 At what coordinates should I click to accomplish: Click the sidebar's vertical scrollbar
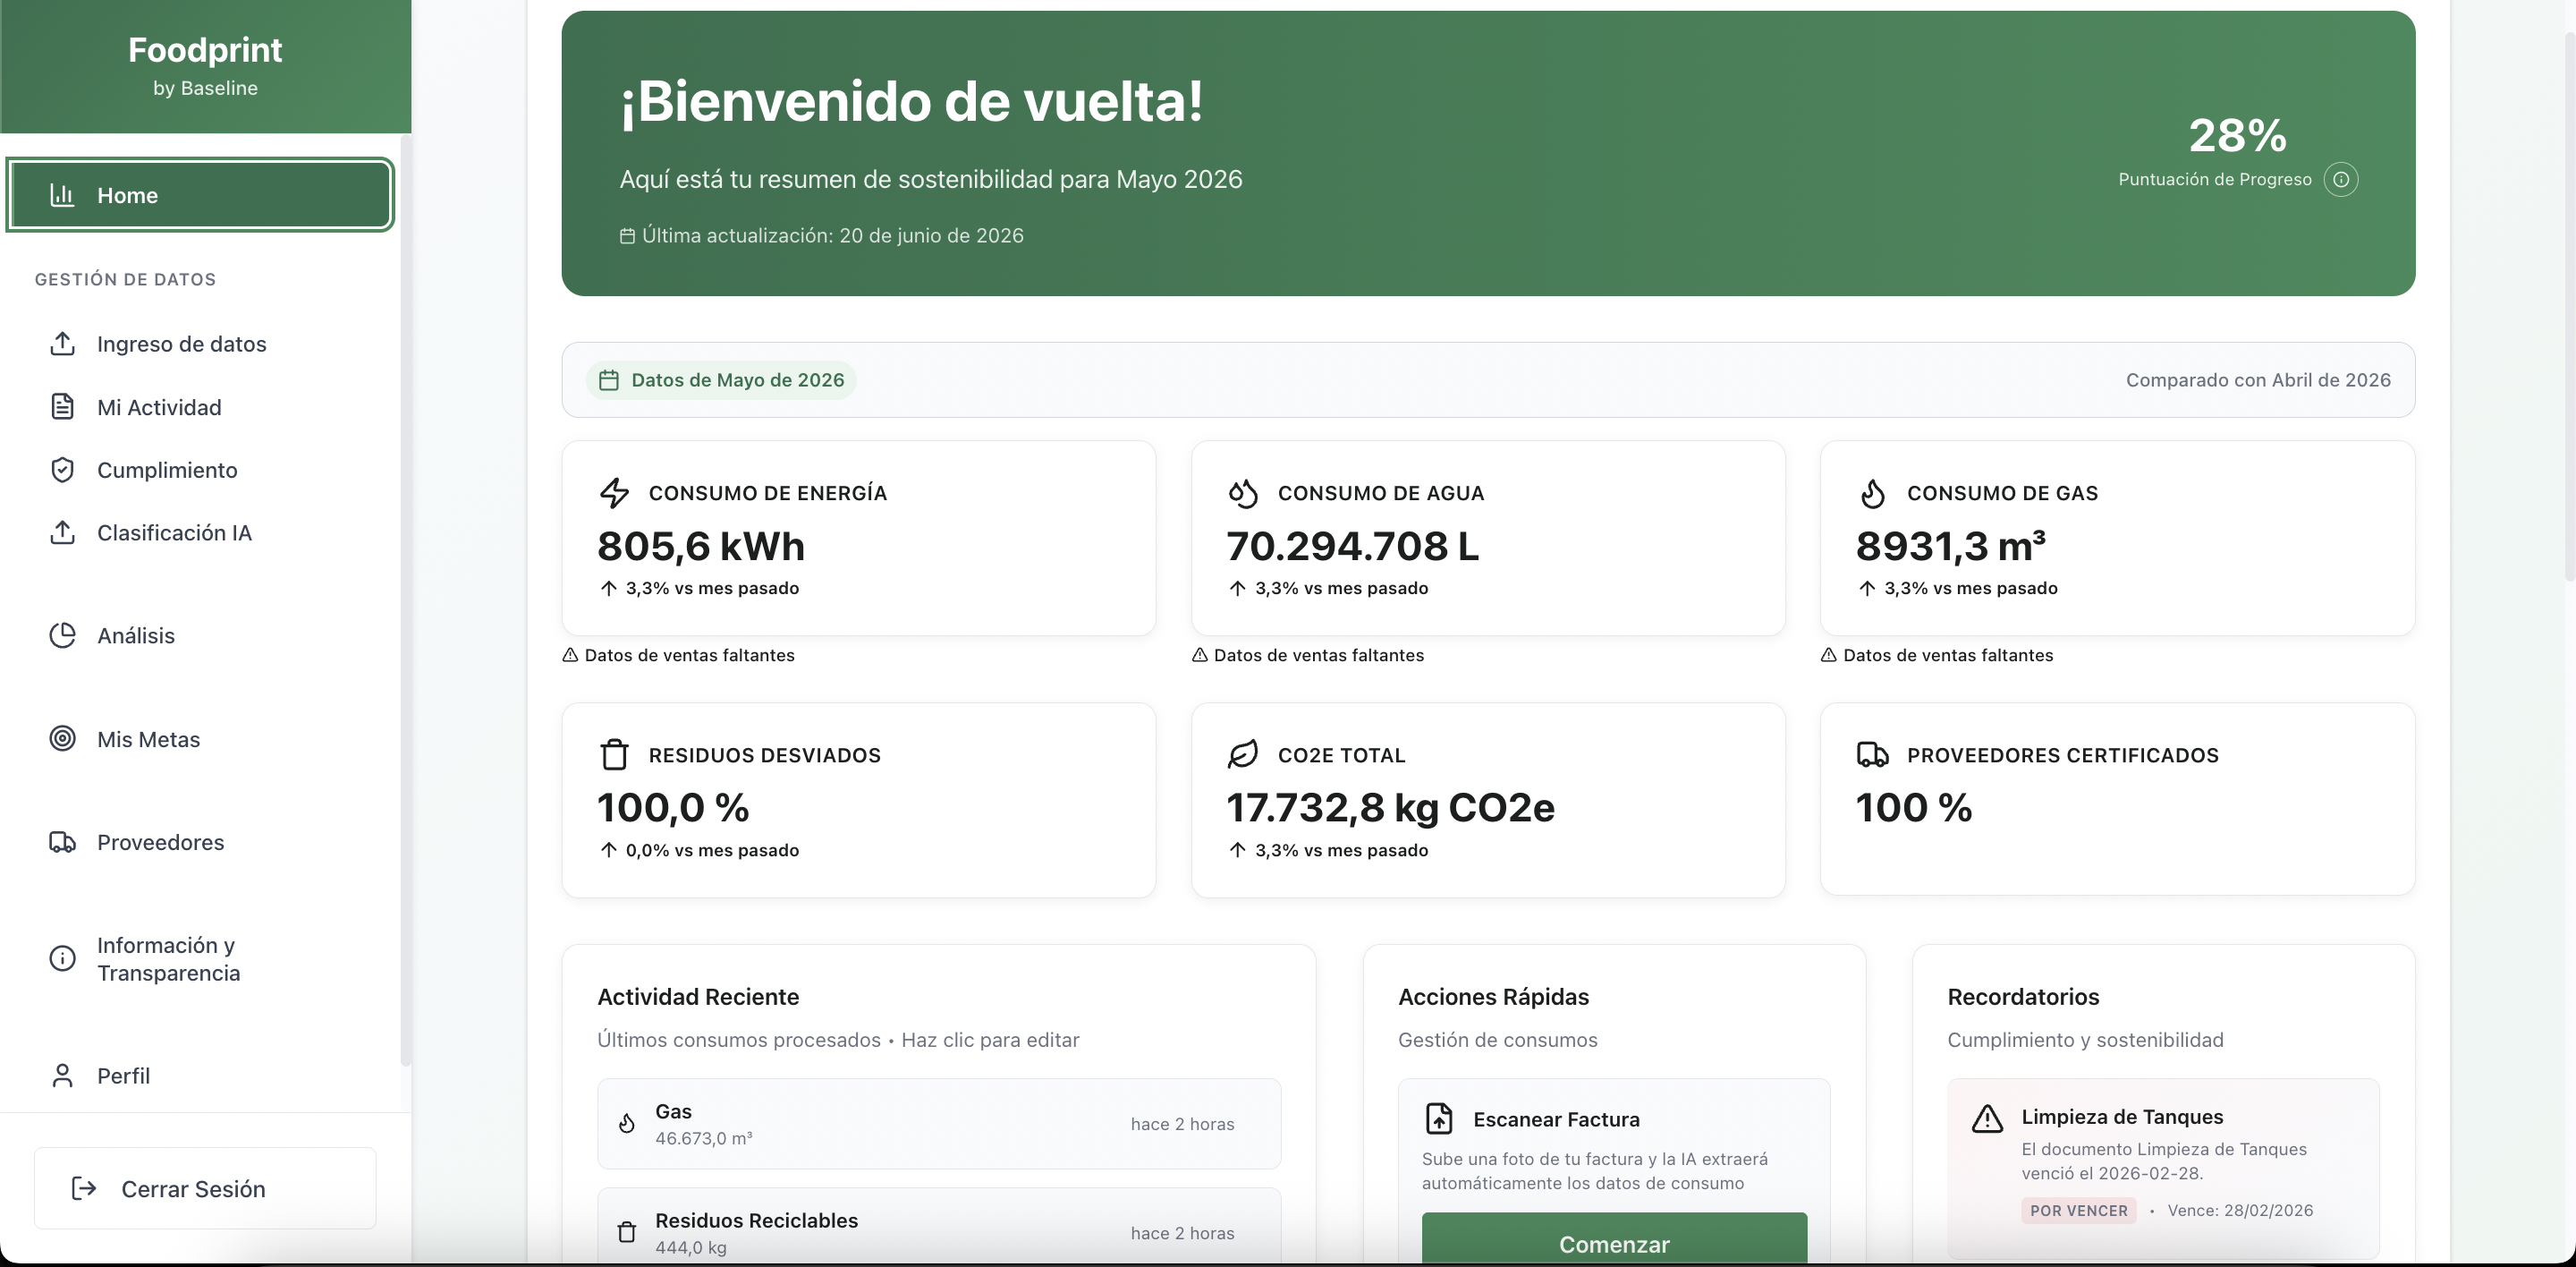click(405, 600)
